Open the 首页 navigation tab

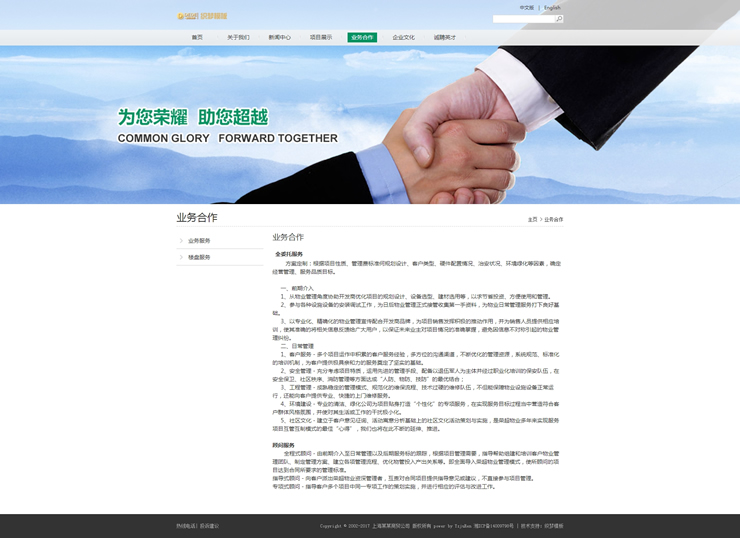point(197,37)
